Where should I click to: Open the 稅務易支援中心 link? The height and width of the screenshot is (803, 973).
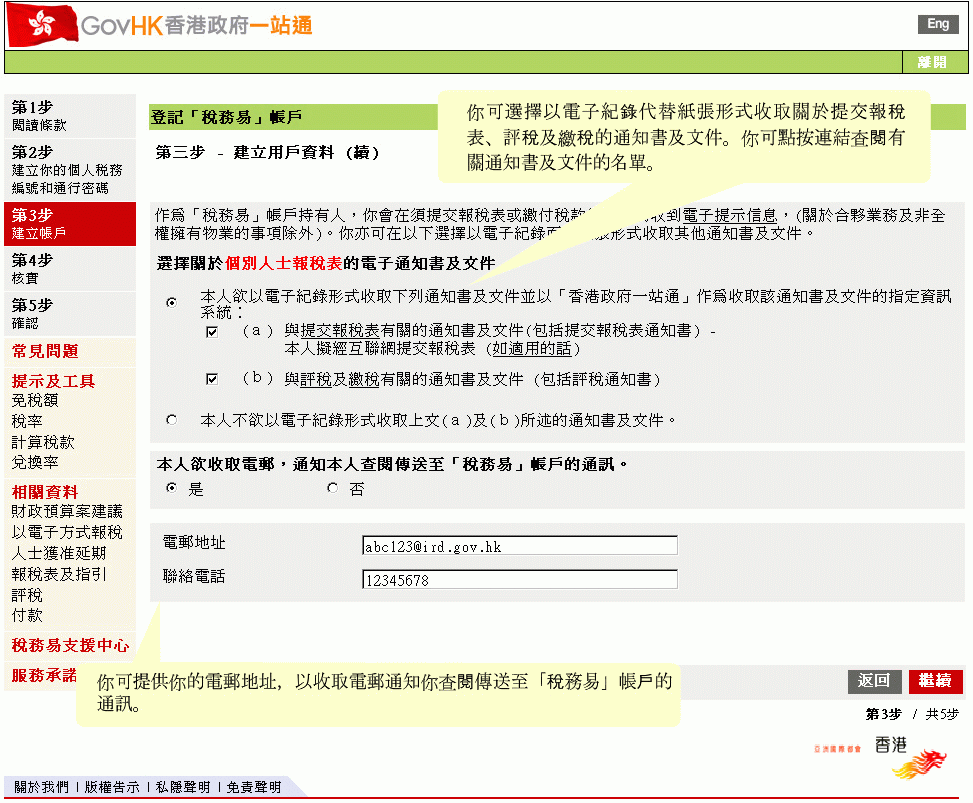tap(70, 645)
